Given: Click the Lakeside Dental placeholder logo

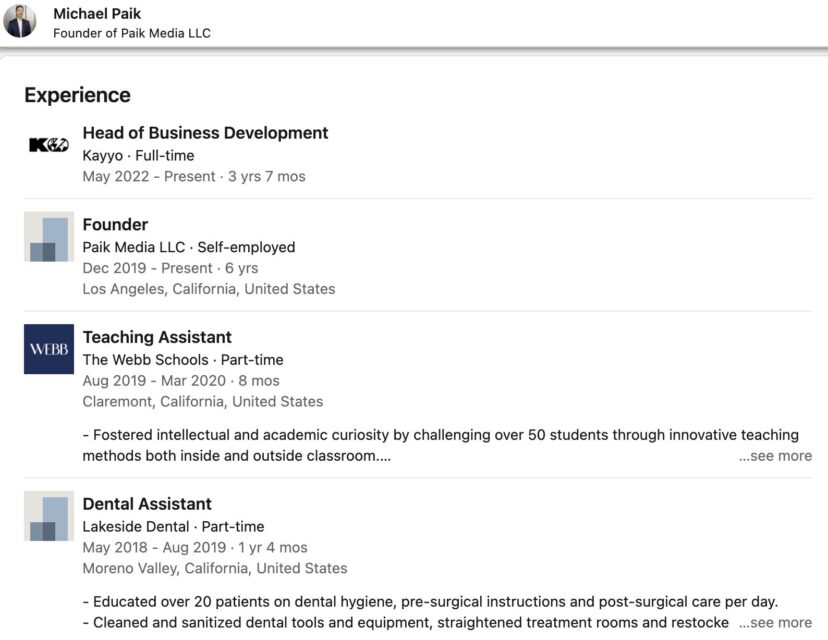Looking at the screenshot, I should tap(49, 516).
